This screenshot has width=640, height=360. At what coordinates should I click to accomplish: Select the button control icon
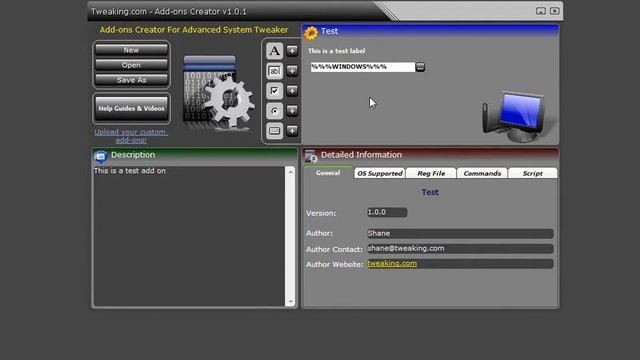(x=274, y=131)
